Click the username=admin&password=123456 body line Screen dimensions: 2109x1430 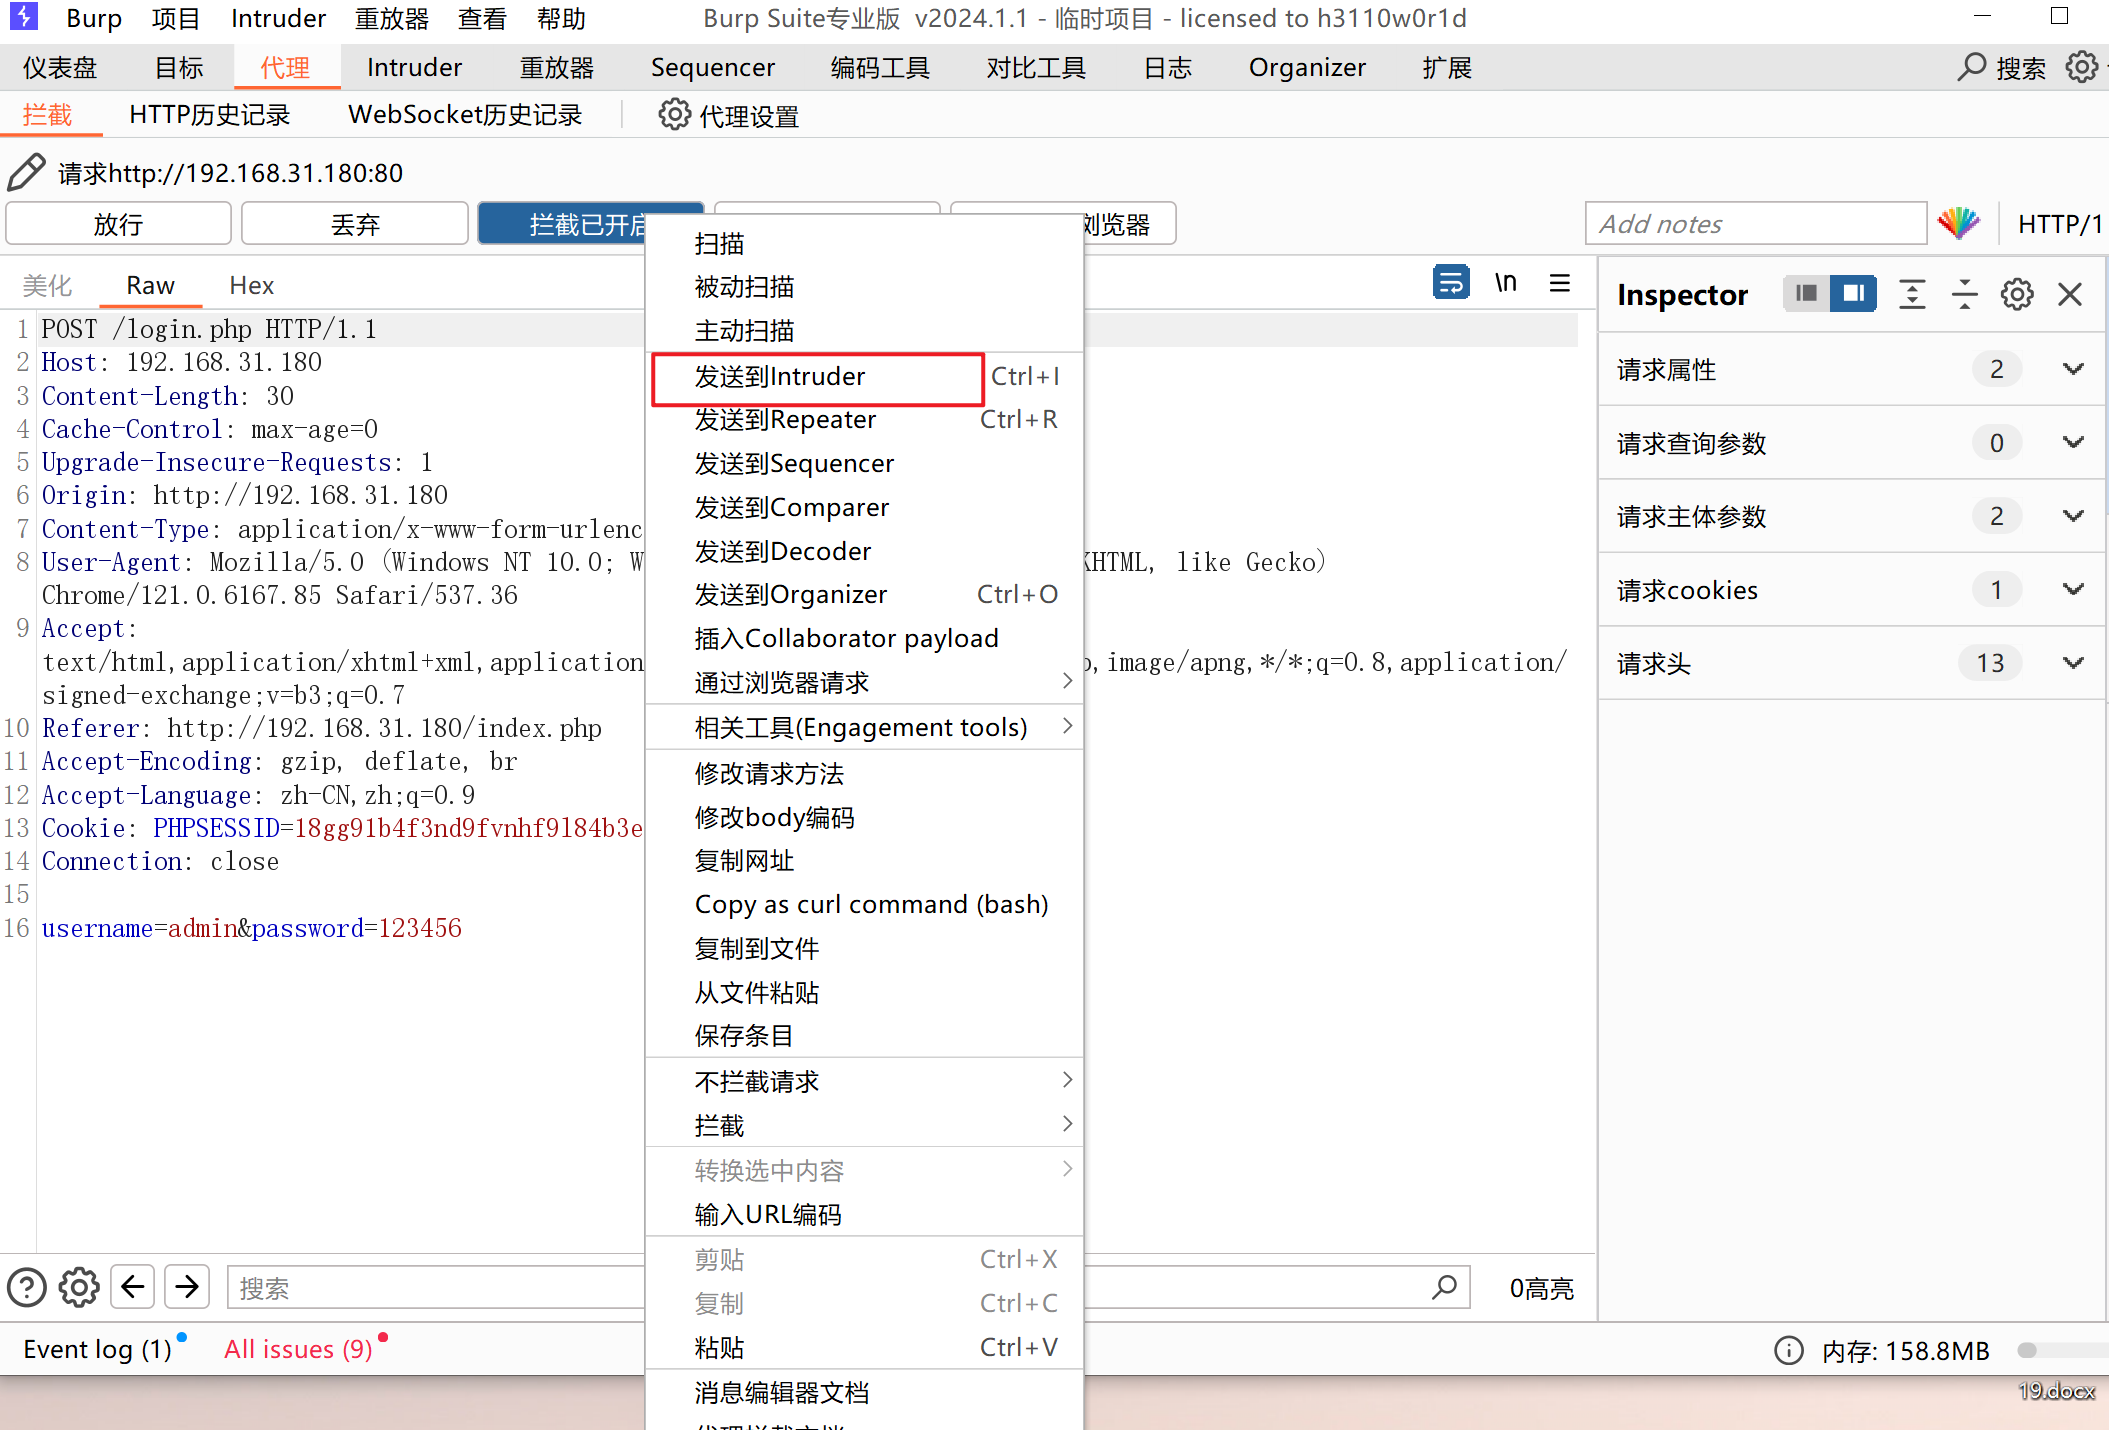click(251, 928)
